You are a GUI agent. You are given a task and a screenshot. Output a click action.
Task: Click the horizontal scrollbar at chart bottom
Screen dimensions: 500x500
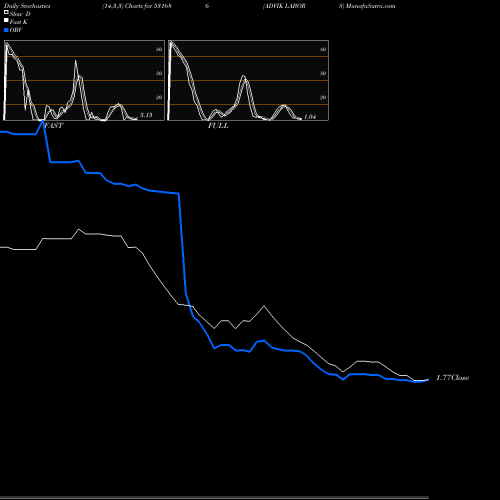[x=214, y=498]
